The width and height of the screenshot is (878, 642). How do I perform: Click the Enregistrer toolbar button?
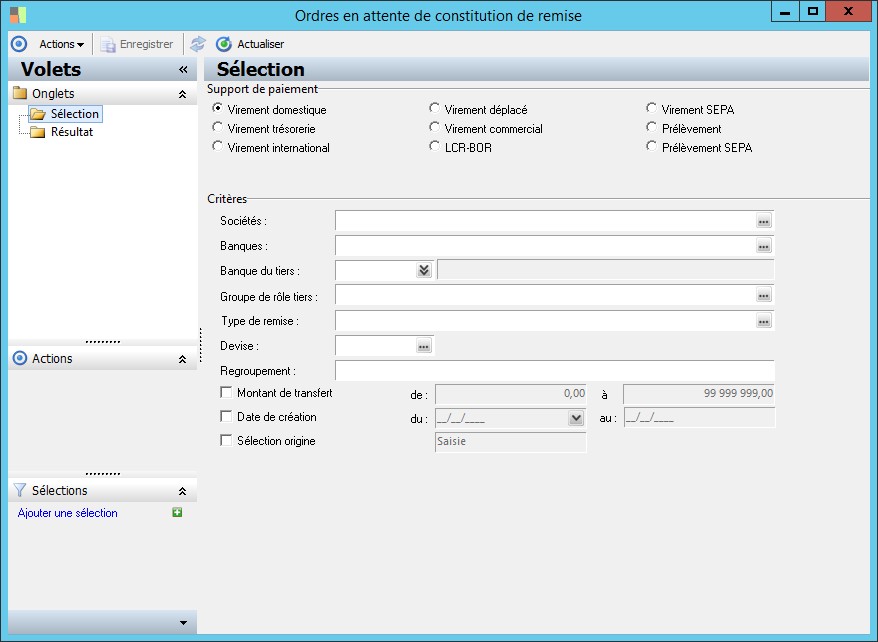[x=137, y=44]
